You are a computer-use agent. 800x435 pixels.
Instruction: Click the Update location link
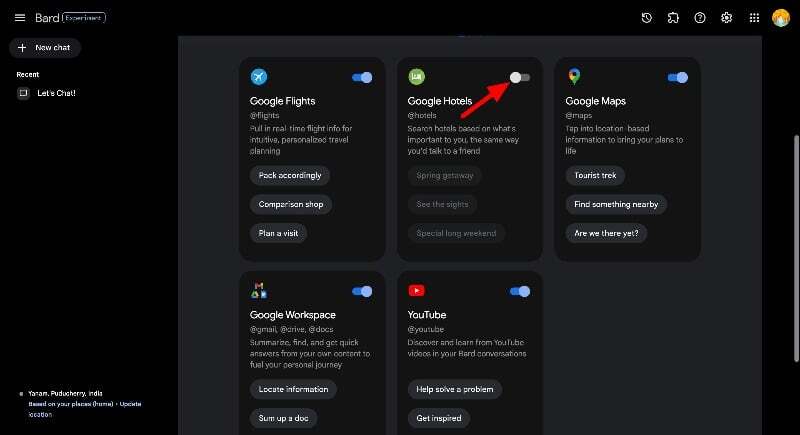(85, 409)
